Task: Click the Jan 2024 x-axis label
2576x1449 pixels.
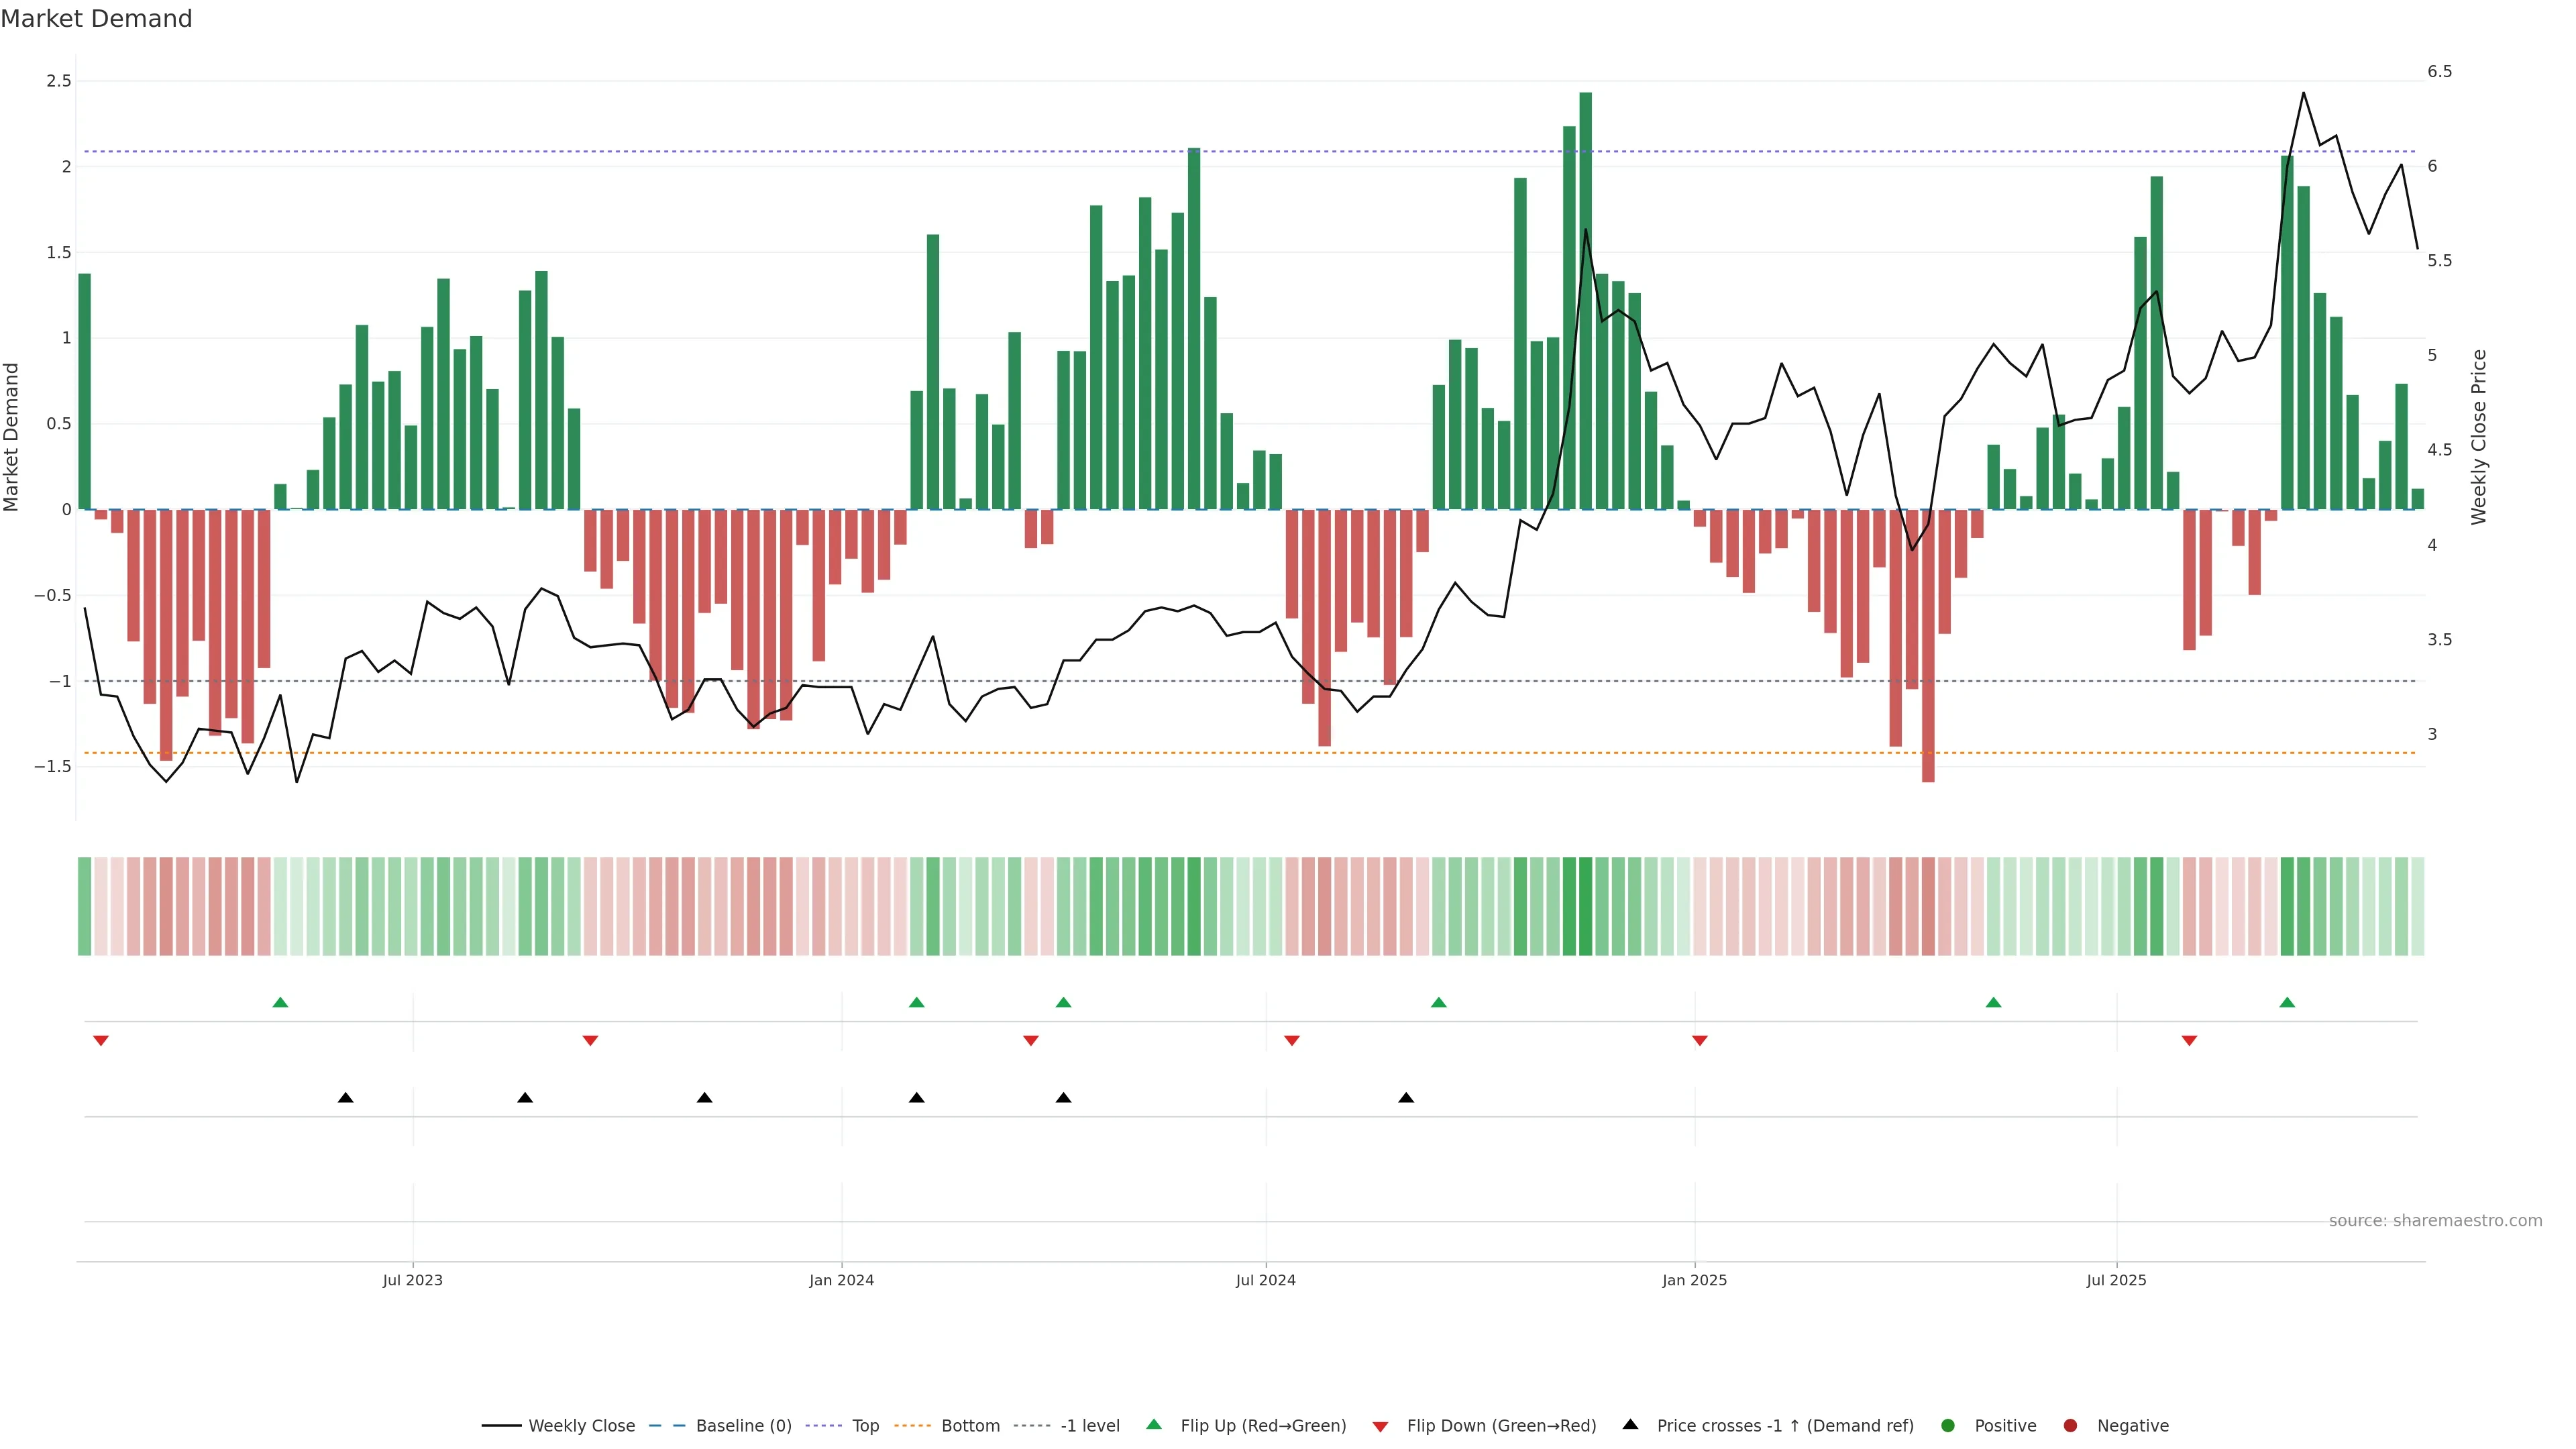Action: pos(841,1280)
